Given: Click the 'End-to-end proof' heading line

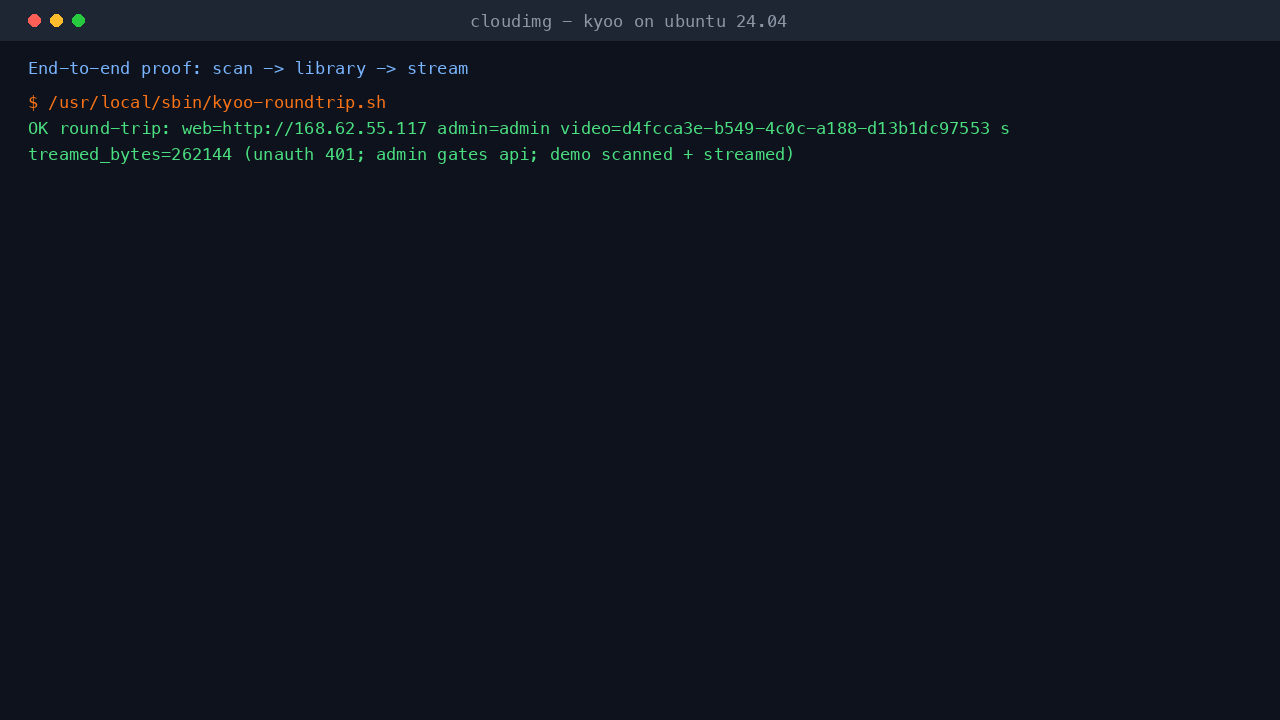Looking at the screenshot, I should tap(248, 68).
